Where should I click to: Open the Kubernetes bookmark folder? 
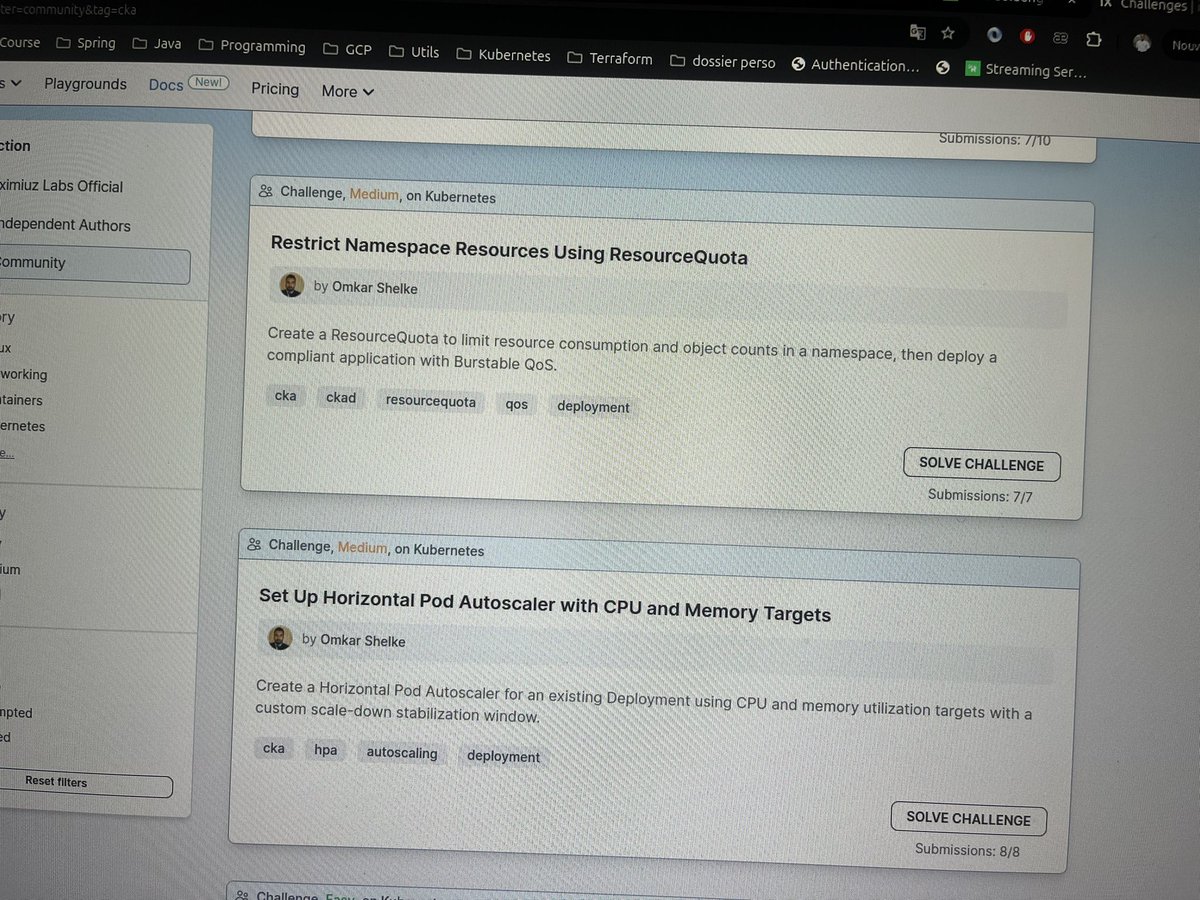503,55
